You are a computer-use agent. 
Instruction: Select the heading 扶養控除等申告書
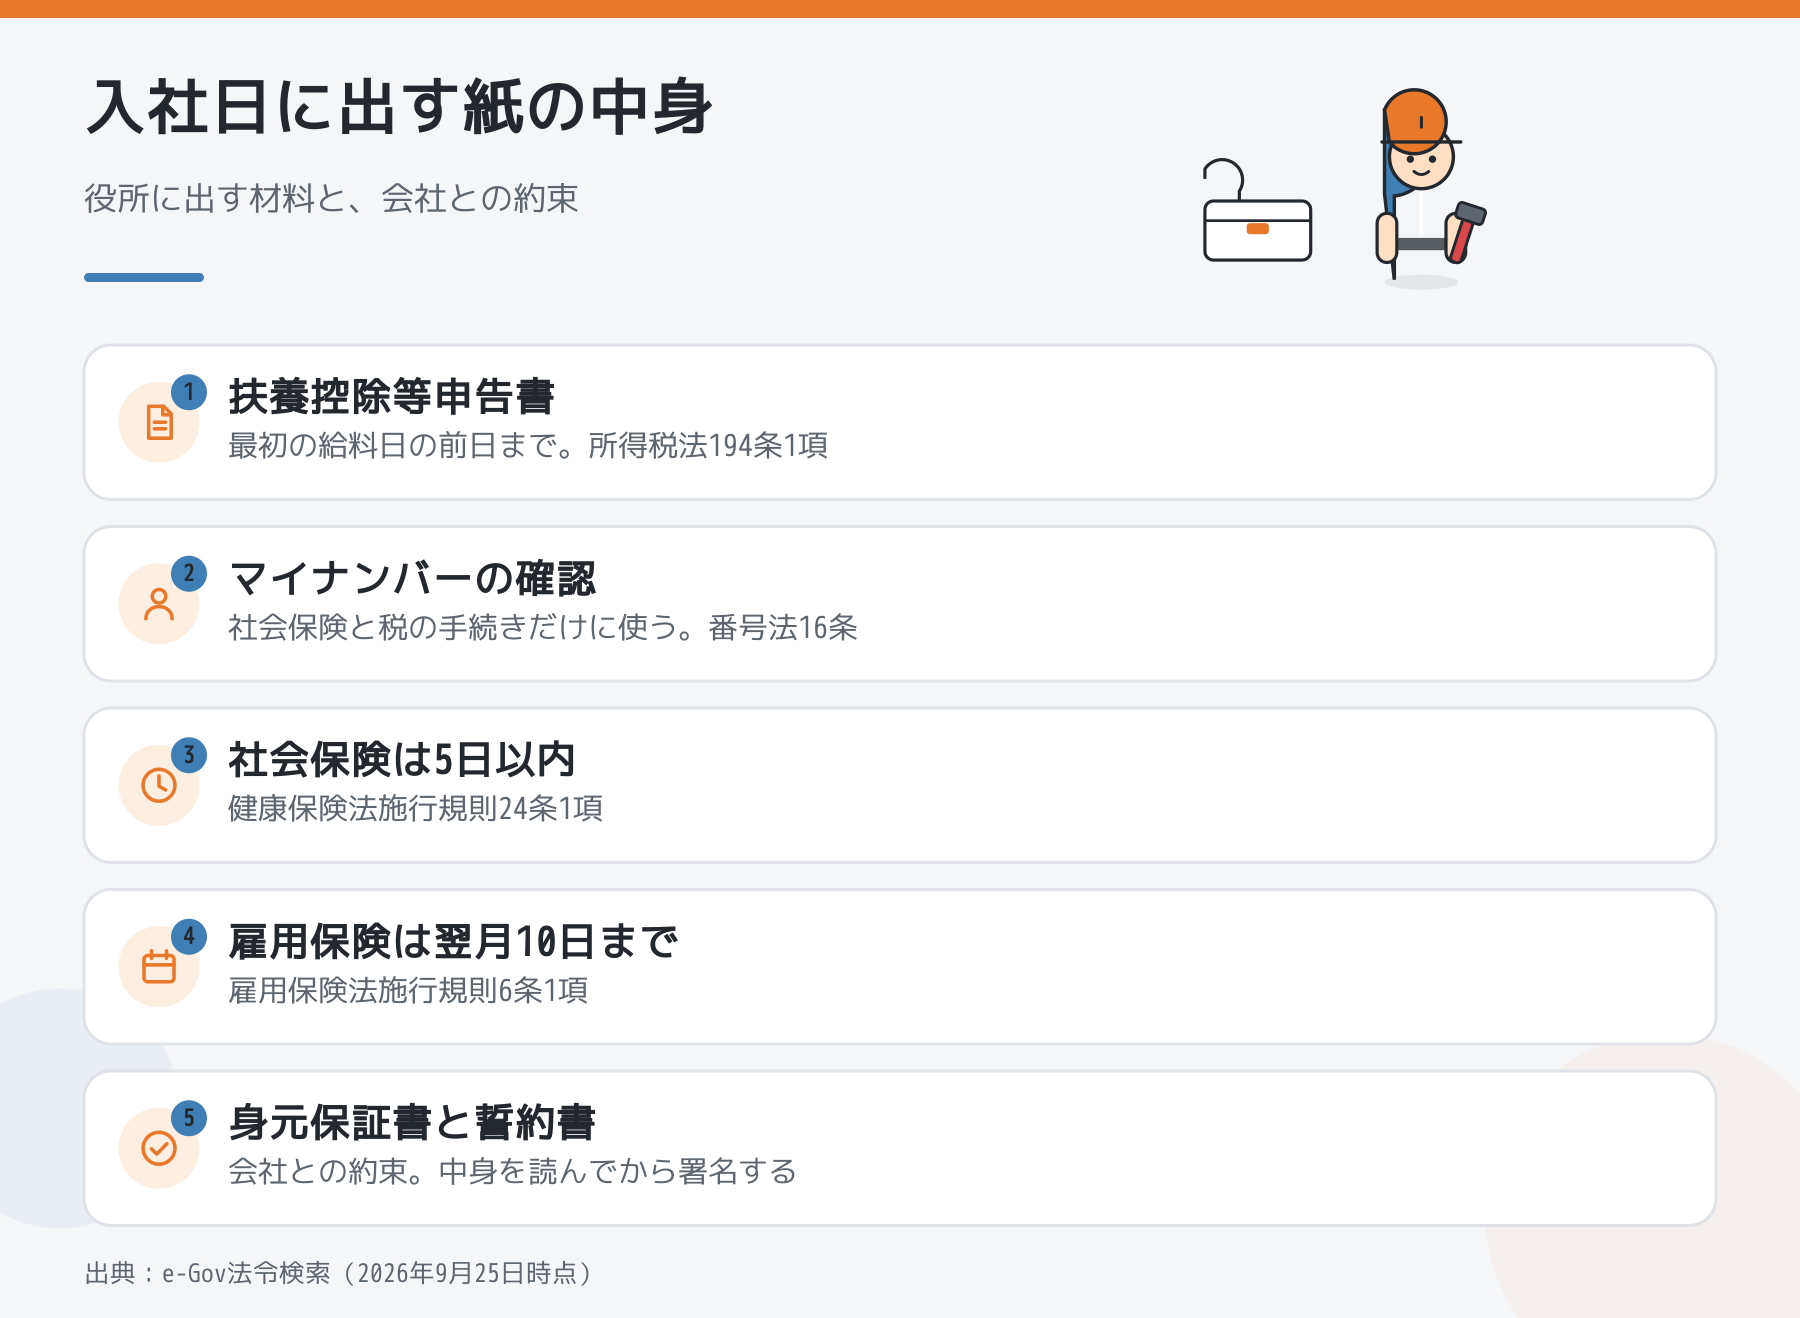click(391, 397)
